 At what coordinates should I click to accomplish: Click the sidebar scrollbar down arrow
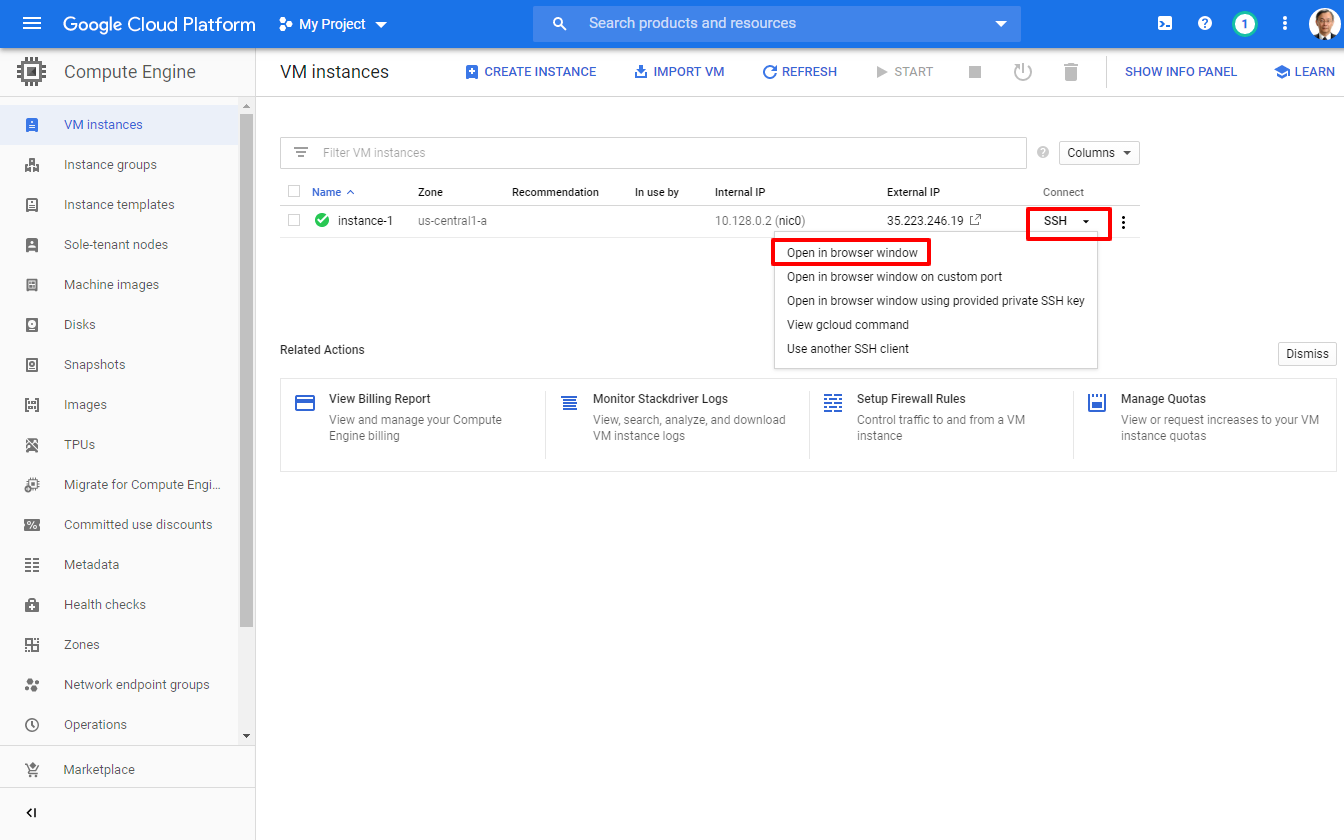click(x=247, y=736)
